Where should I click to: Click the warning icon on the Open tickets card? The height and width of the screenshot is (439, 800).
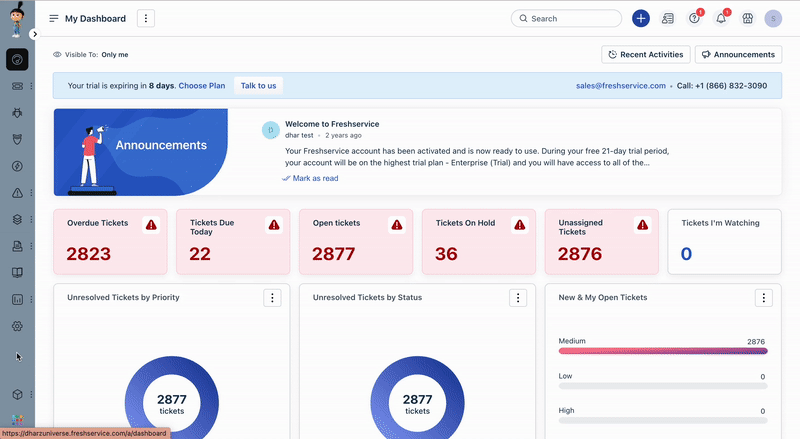coord(397,225)
